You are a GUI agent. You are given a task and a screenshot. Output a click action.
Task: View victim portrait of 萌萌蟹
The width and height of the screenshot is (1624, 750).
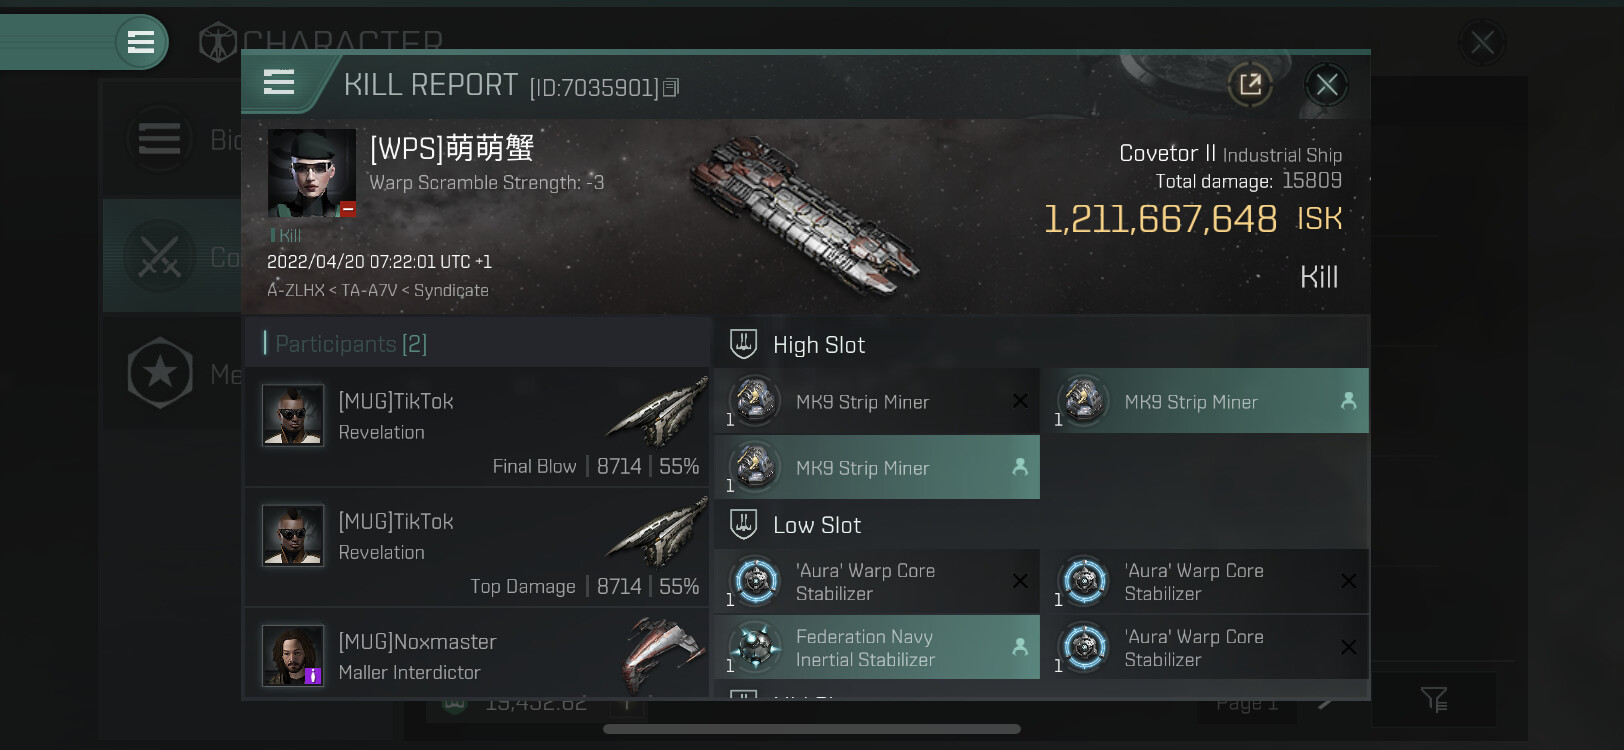(x=312, y=173)
